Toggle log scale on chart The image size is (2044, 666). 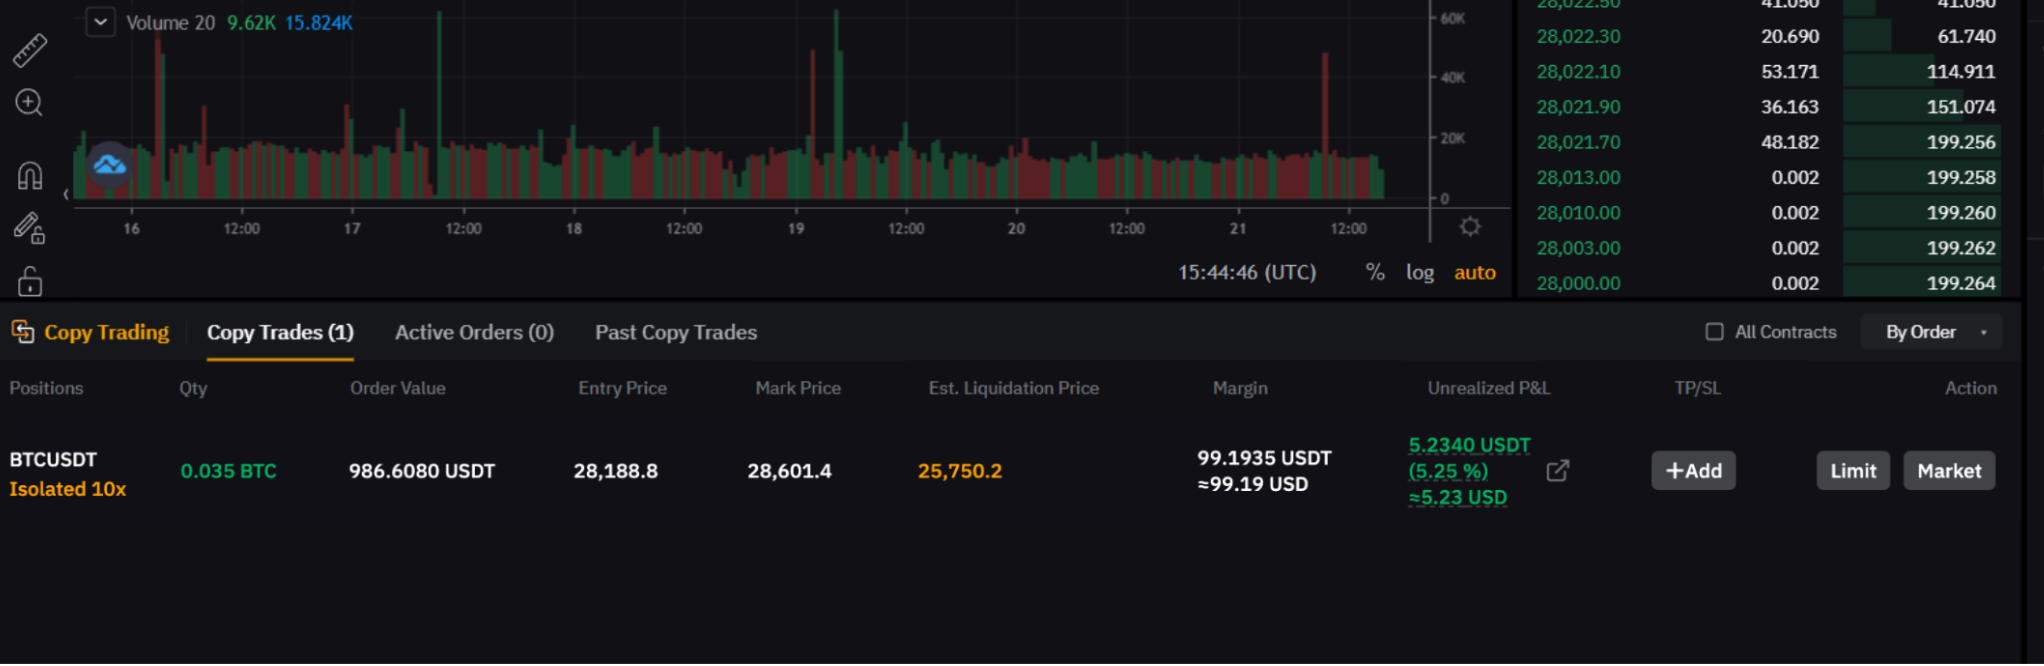(x=1419, y=272)
